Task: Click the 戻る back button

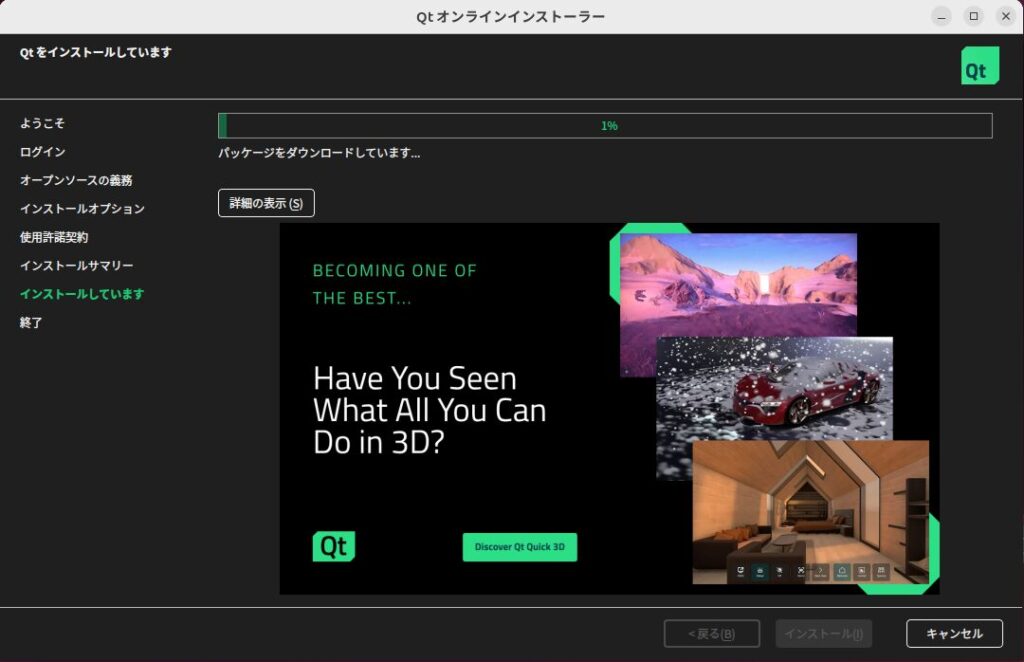Action: pos(711,634)
